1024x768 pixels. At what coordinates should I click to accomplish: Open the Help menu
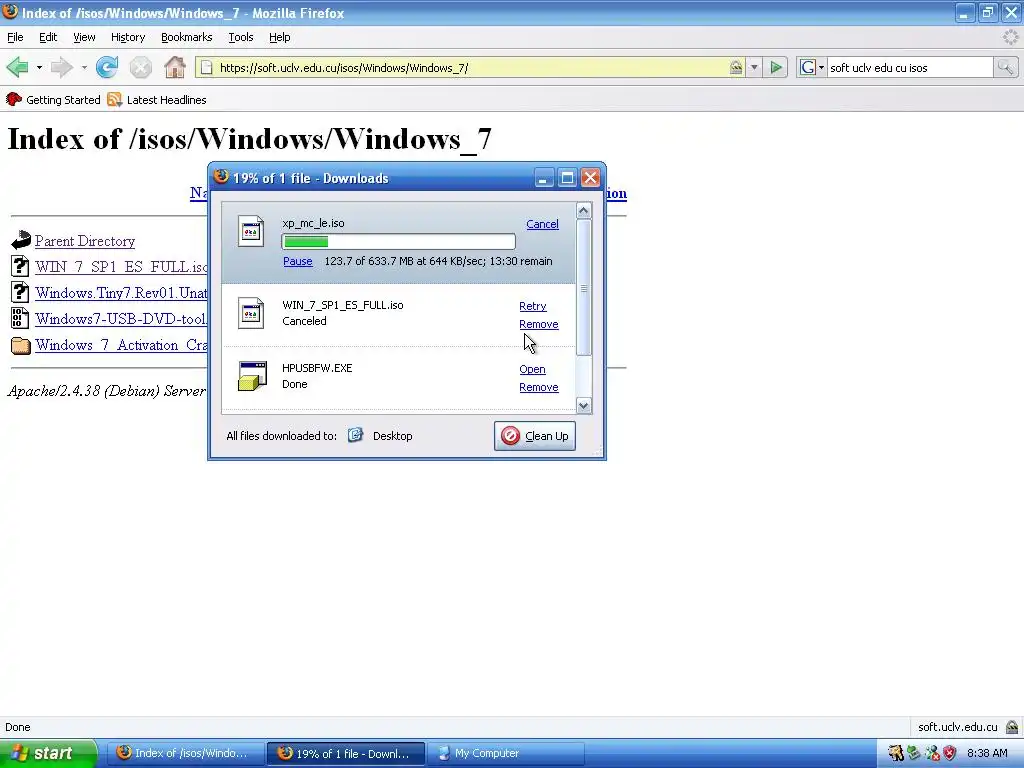pyautogui.click(x=280, y=37)
